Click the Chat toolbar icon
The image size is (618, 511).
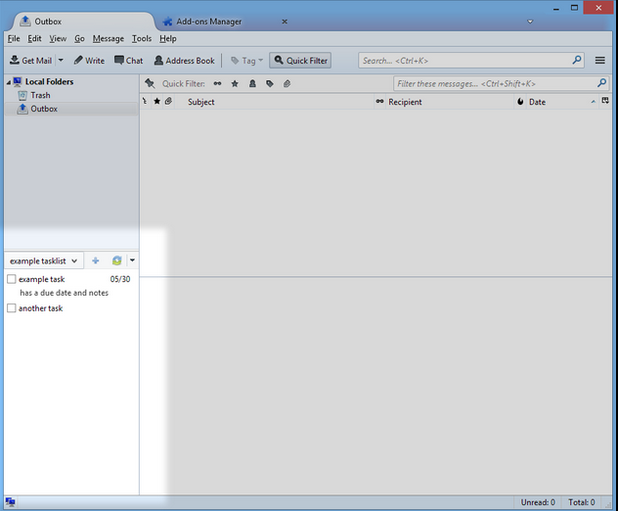coord(128,61)
